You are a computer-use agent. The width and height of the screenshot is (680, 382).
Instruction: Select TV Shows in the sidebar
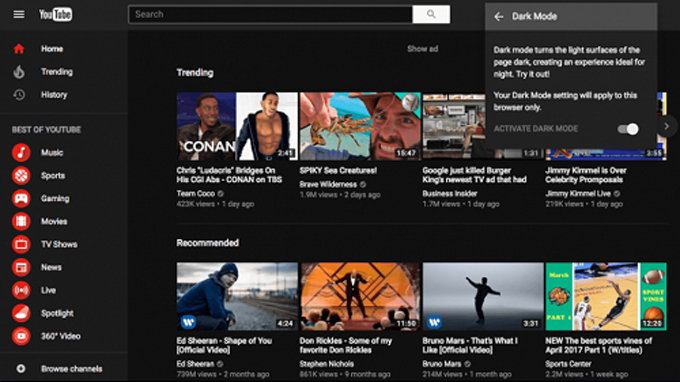[59, 245]
